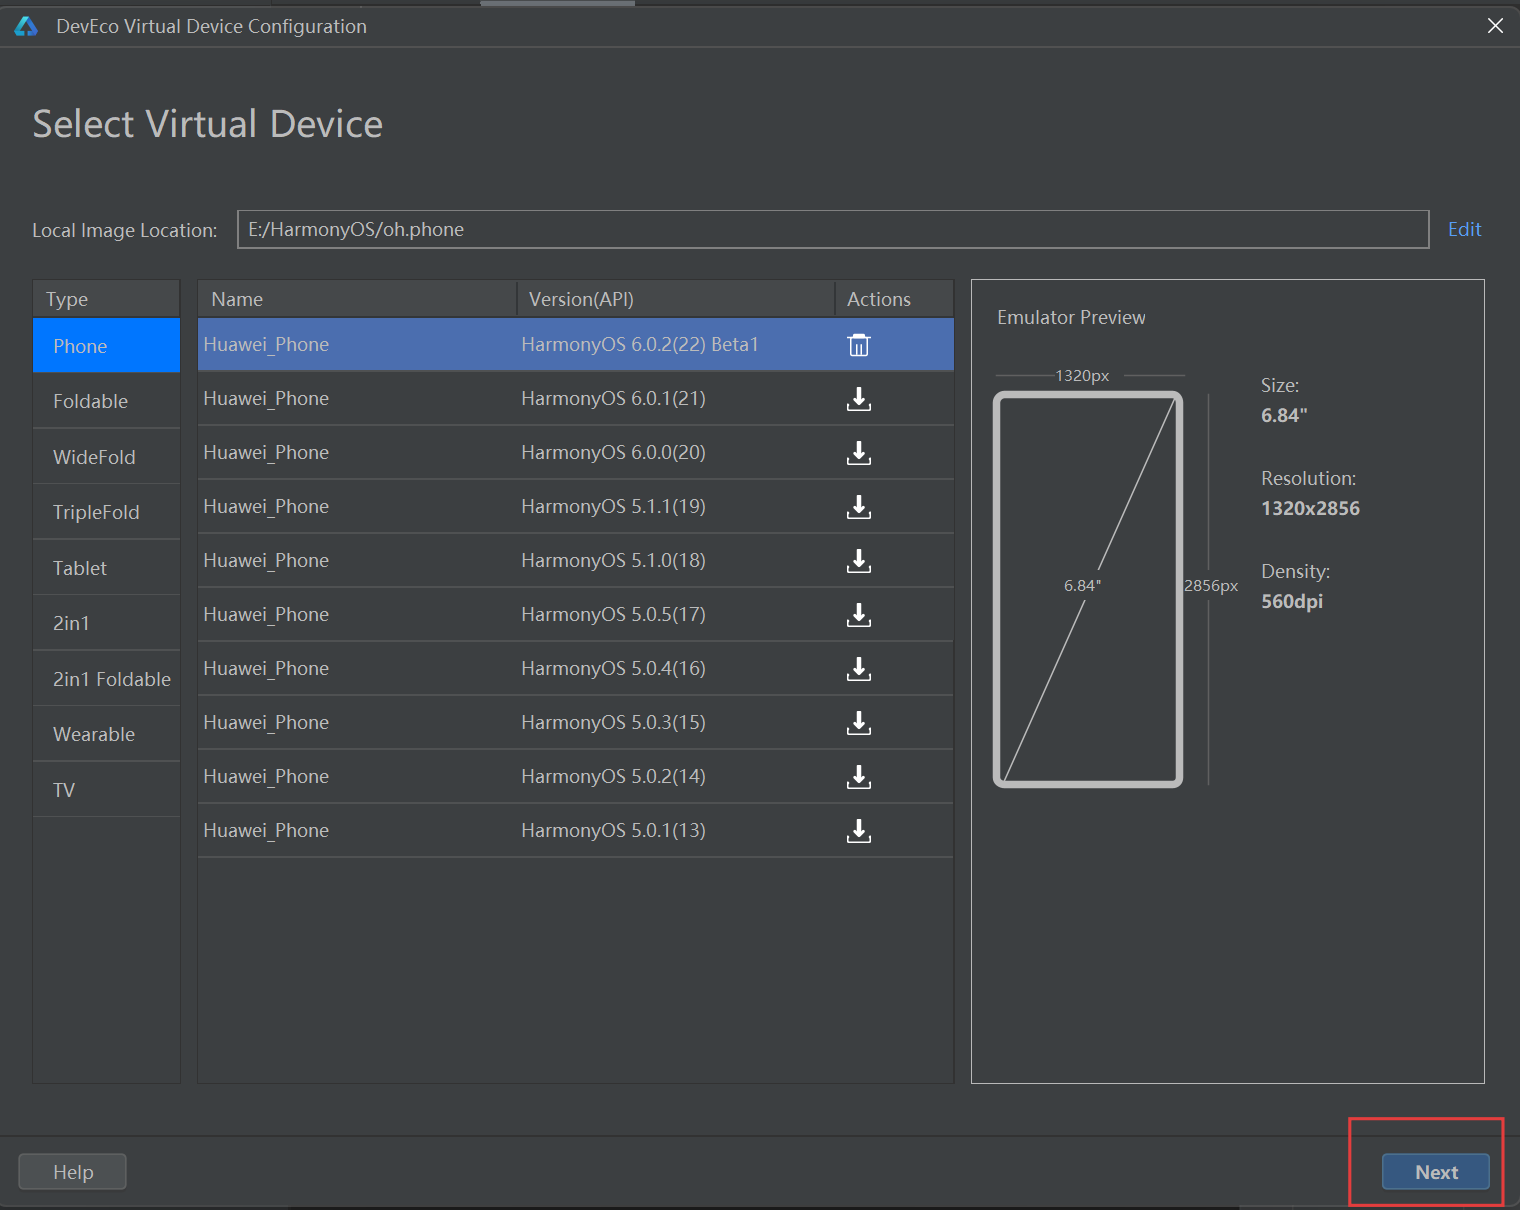
Task: Select the HarmonyOS 5.0.4(16) row
Action: pos(576,669)
